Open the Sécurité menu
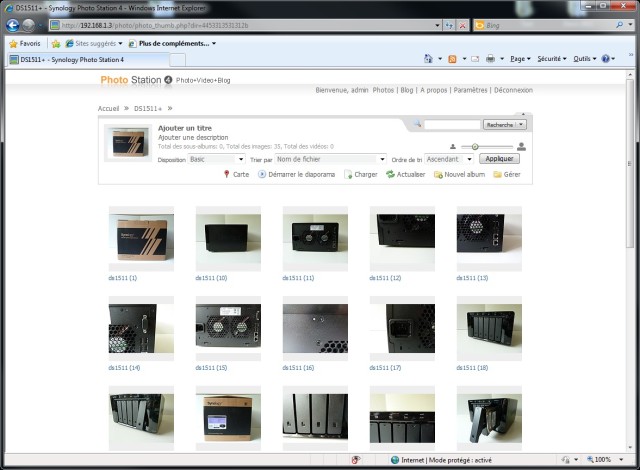 [x=552, y=59]
